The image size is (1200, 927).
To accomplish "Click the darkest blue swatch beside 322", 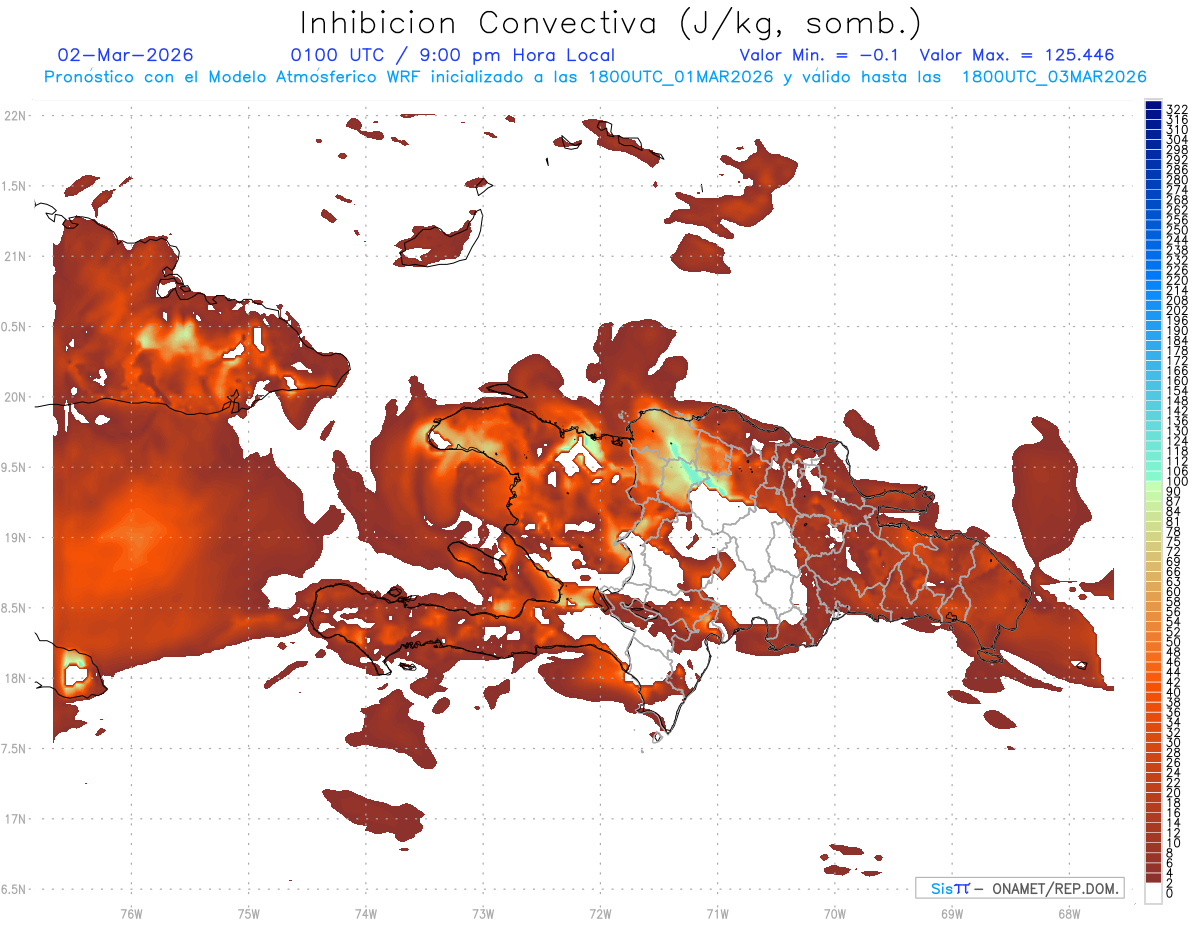I will [1154, 107].
